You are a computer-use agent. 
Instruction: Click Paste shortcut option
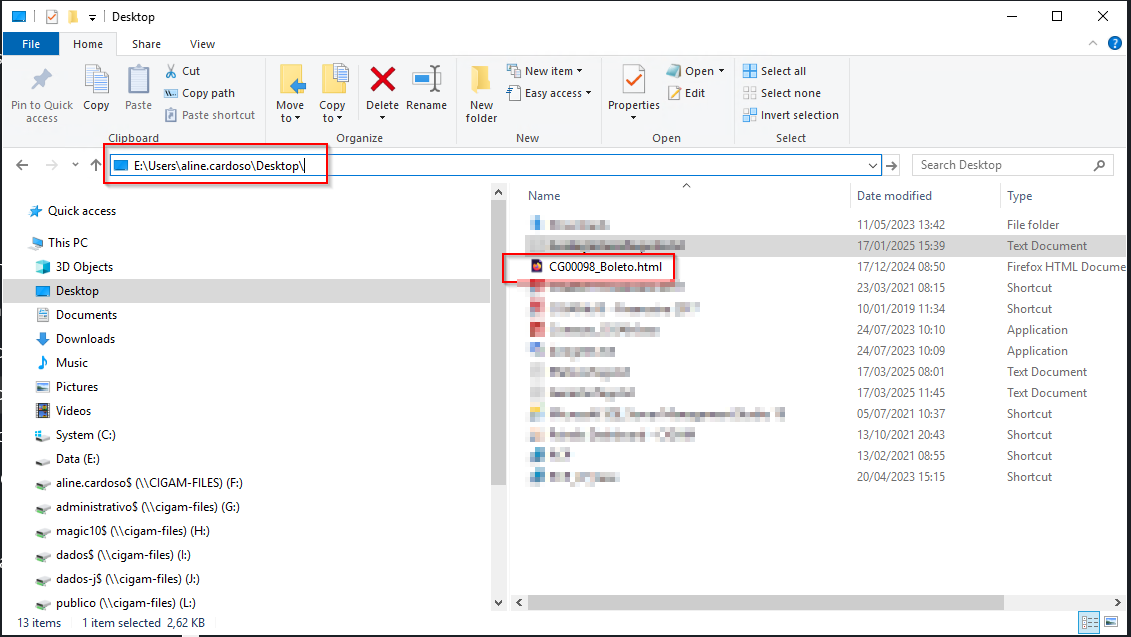tap(209, 115)
